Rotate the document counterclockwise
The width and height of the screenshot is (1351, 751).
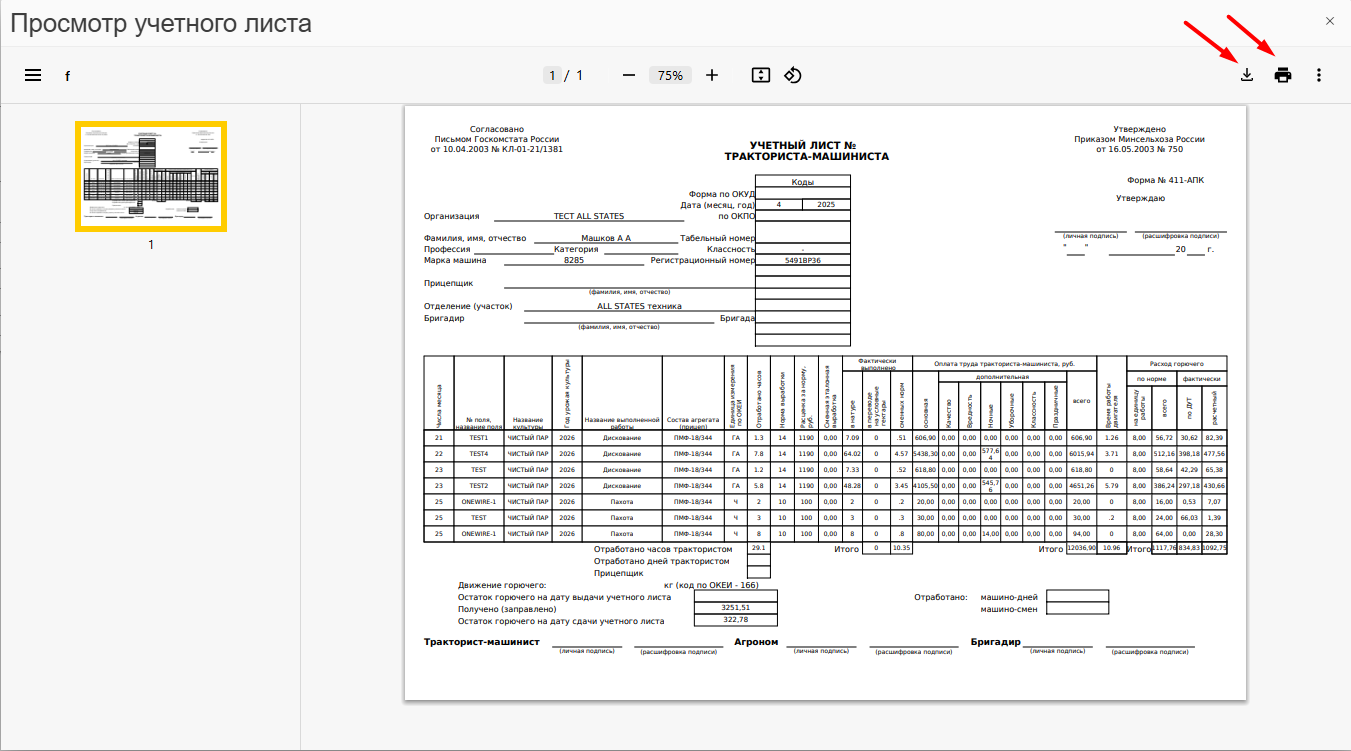(793, 75)
